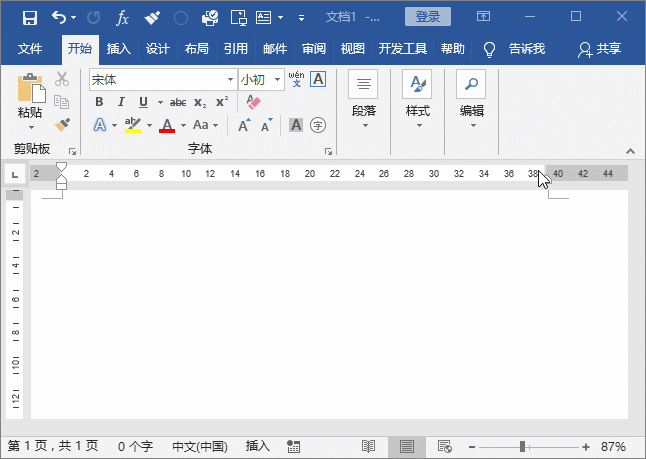Click the 登录 sign-in button

(428, 17)
